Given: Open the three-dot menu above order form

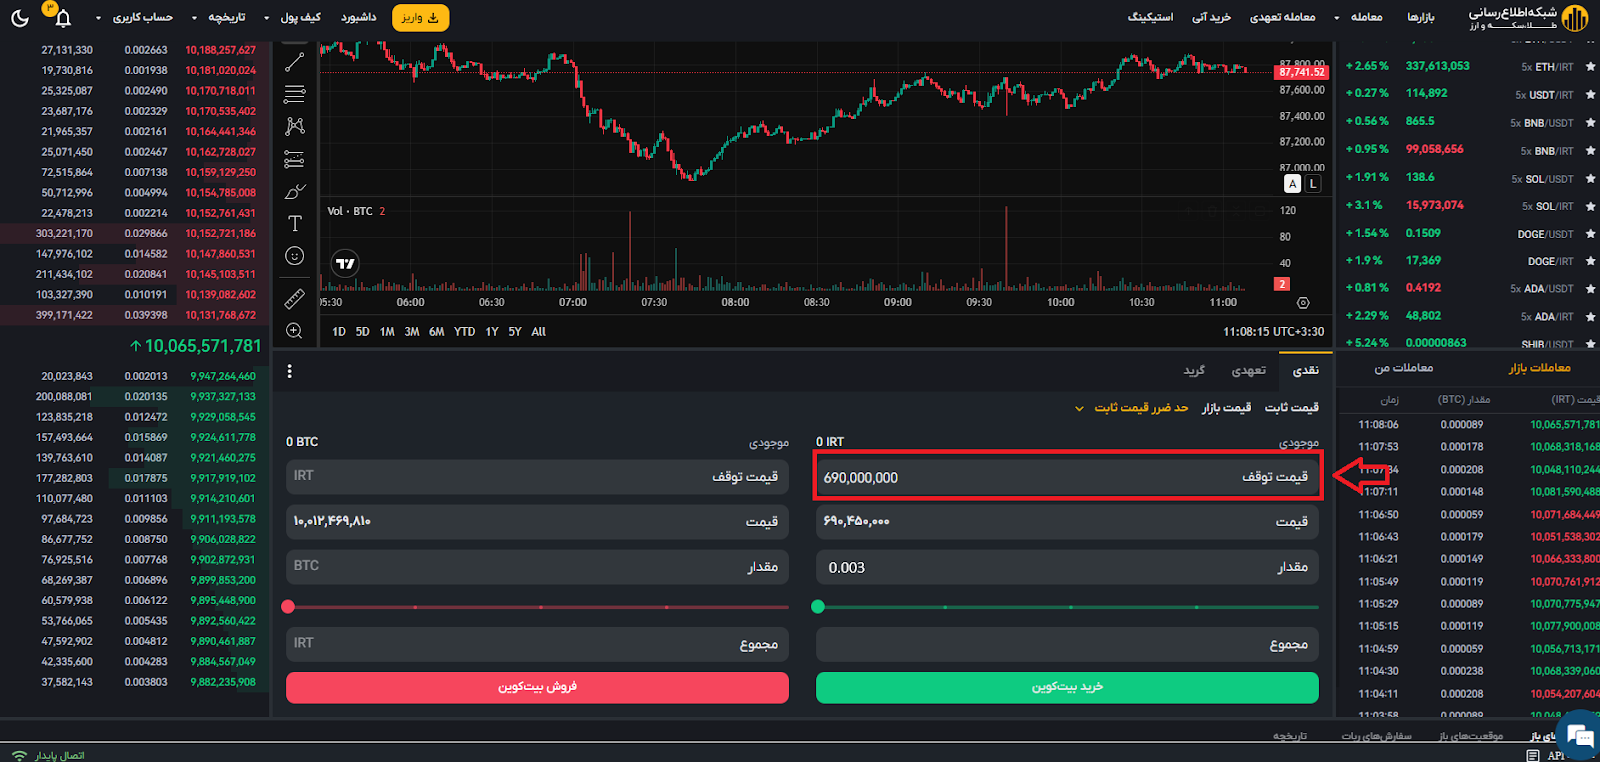Looking at the screenshot, I should (290, 371).
